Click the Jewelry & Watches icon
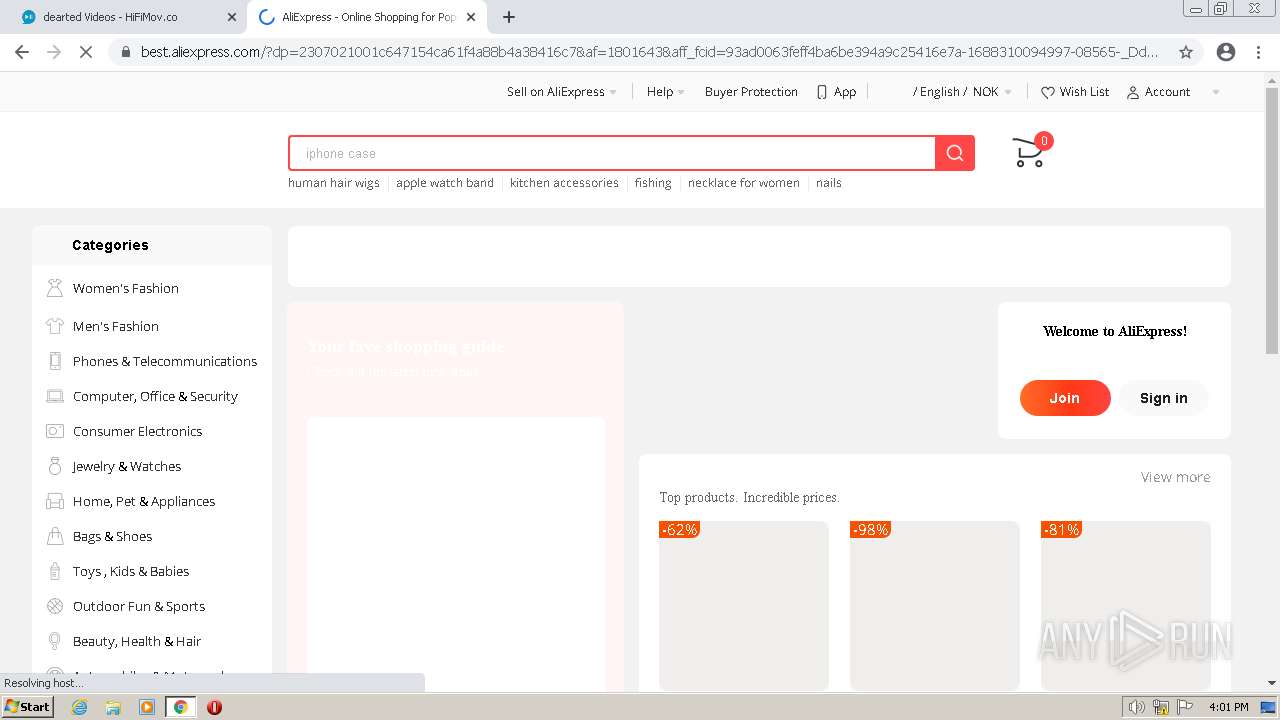 point(55,466)
